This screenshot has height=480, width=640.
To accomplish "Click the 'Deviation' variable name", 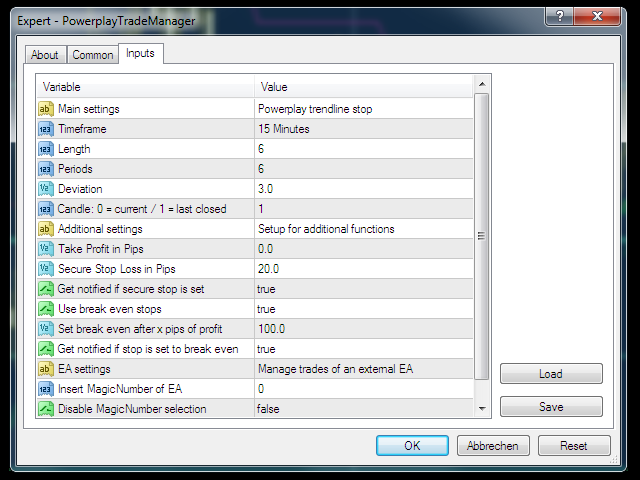I will click(x=80, y=189).
